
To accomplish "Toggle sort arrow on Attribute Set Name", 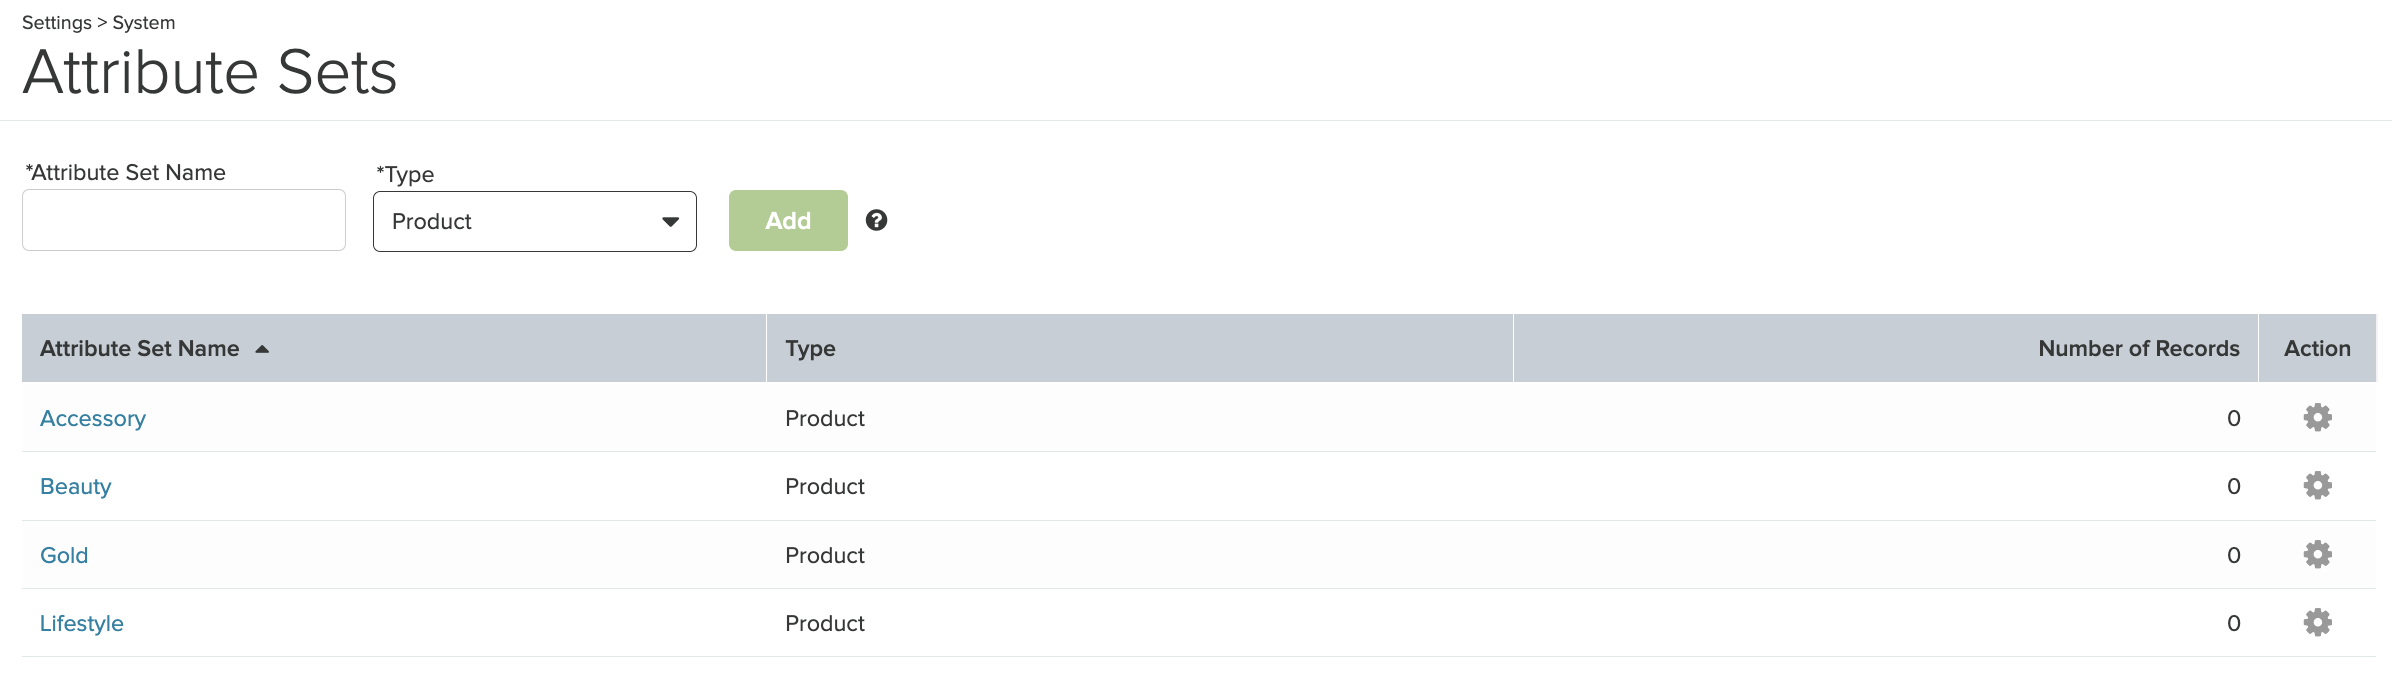I will pos(262,349).
